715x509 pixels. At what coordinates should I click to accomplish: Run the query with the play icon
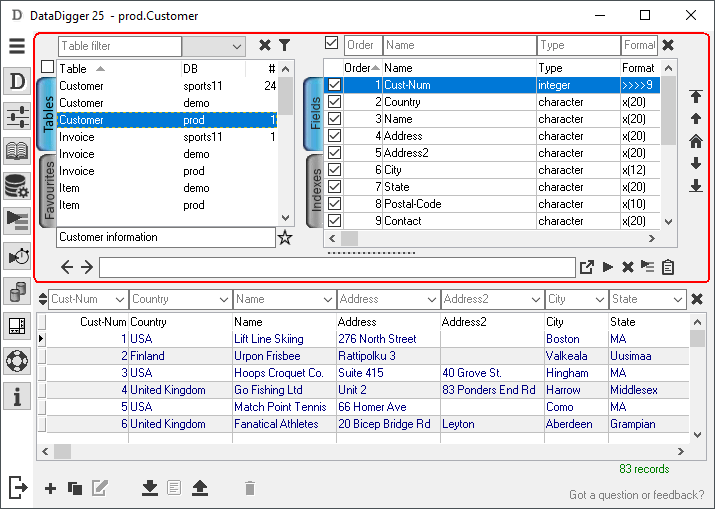coord(607,267)
